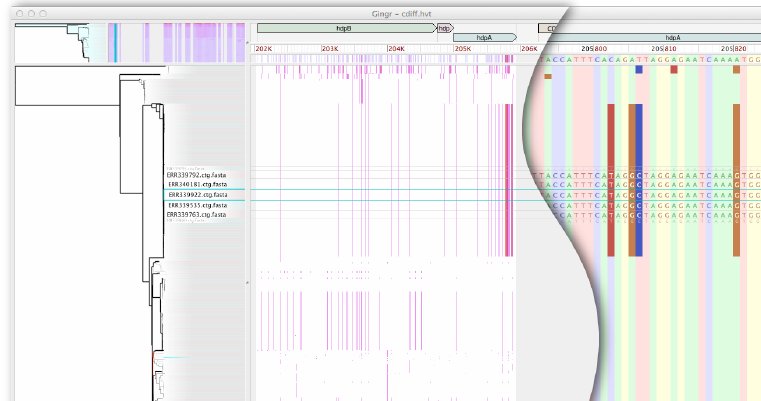Click the dense pink variant band near 206K
Image resolution: width=761 pixels, height=401 pixels.
(509, 180)
